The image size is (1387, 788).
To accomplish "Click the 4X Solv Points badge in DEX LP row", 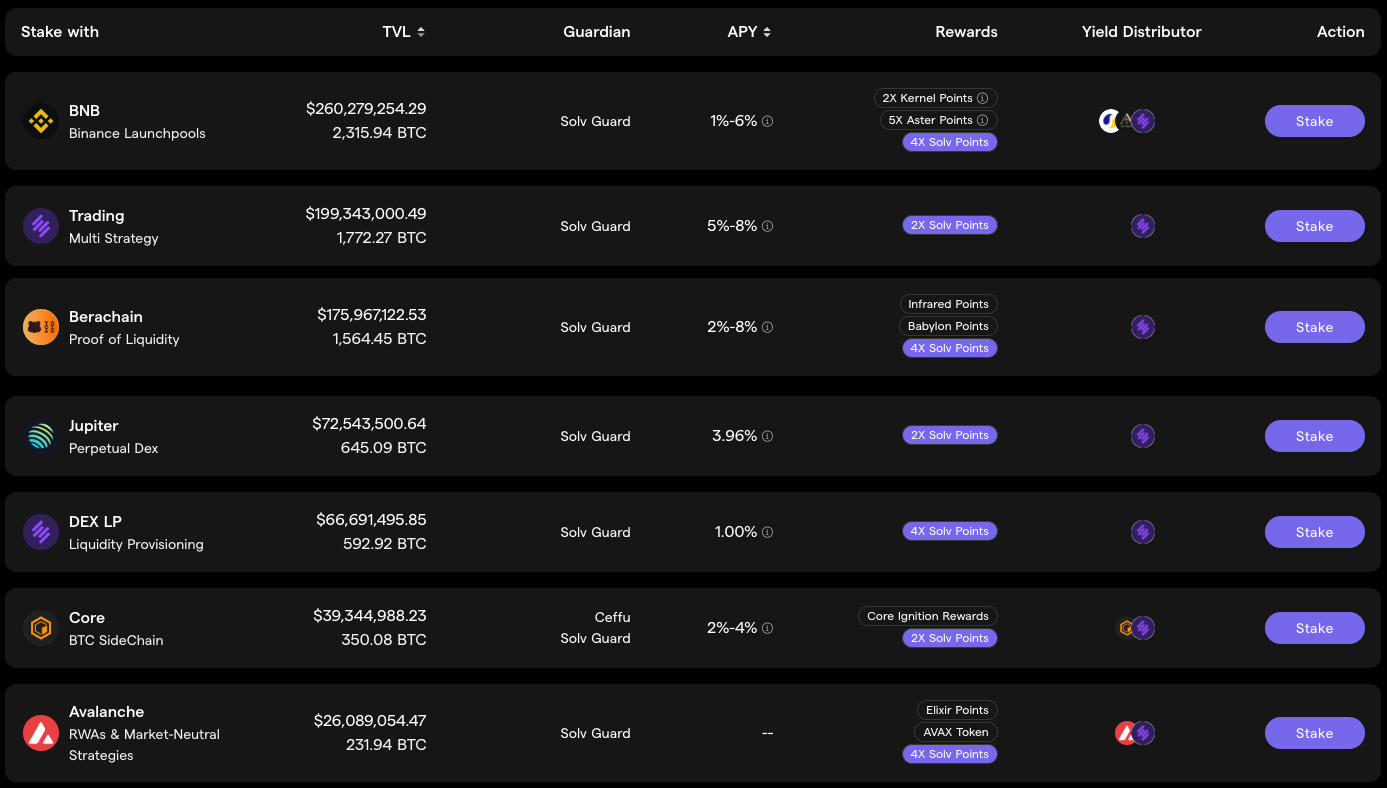I will (x=950, y=531).
